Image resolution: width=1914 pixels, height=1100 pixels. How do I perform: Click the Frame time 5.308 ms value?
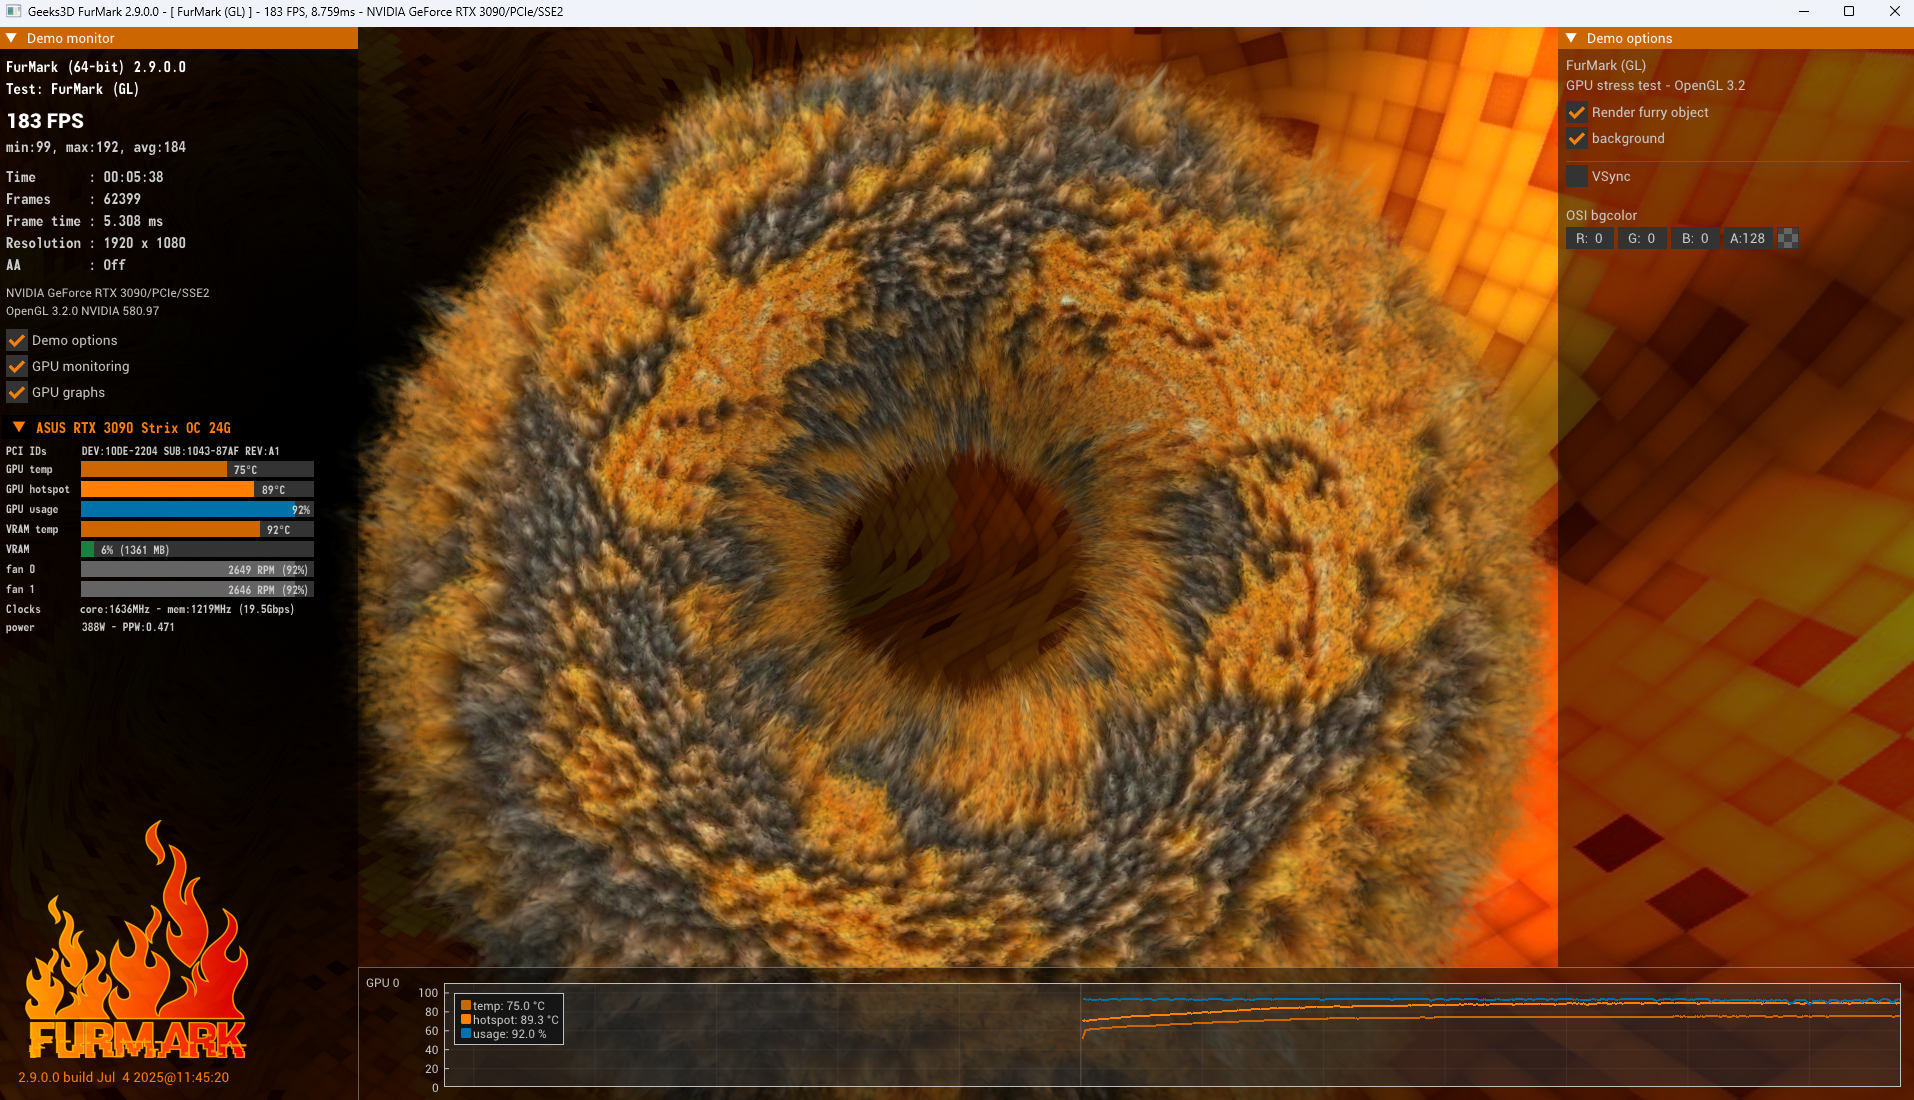[x=133, y=221]
